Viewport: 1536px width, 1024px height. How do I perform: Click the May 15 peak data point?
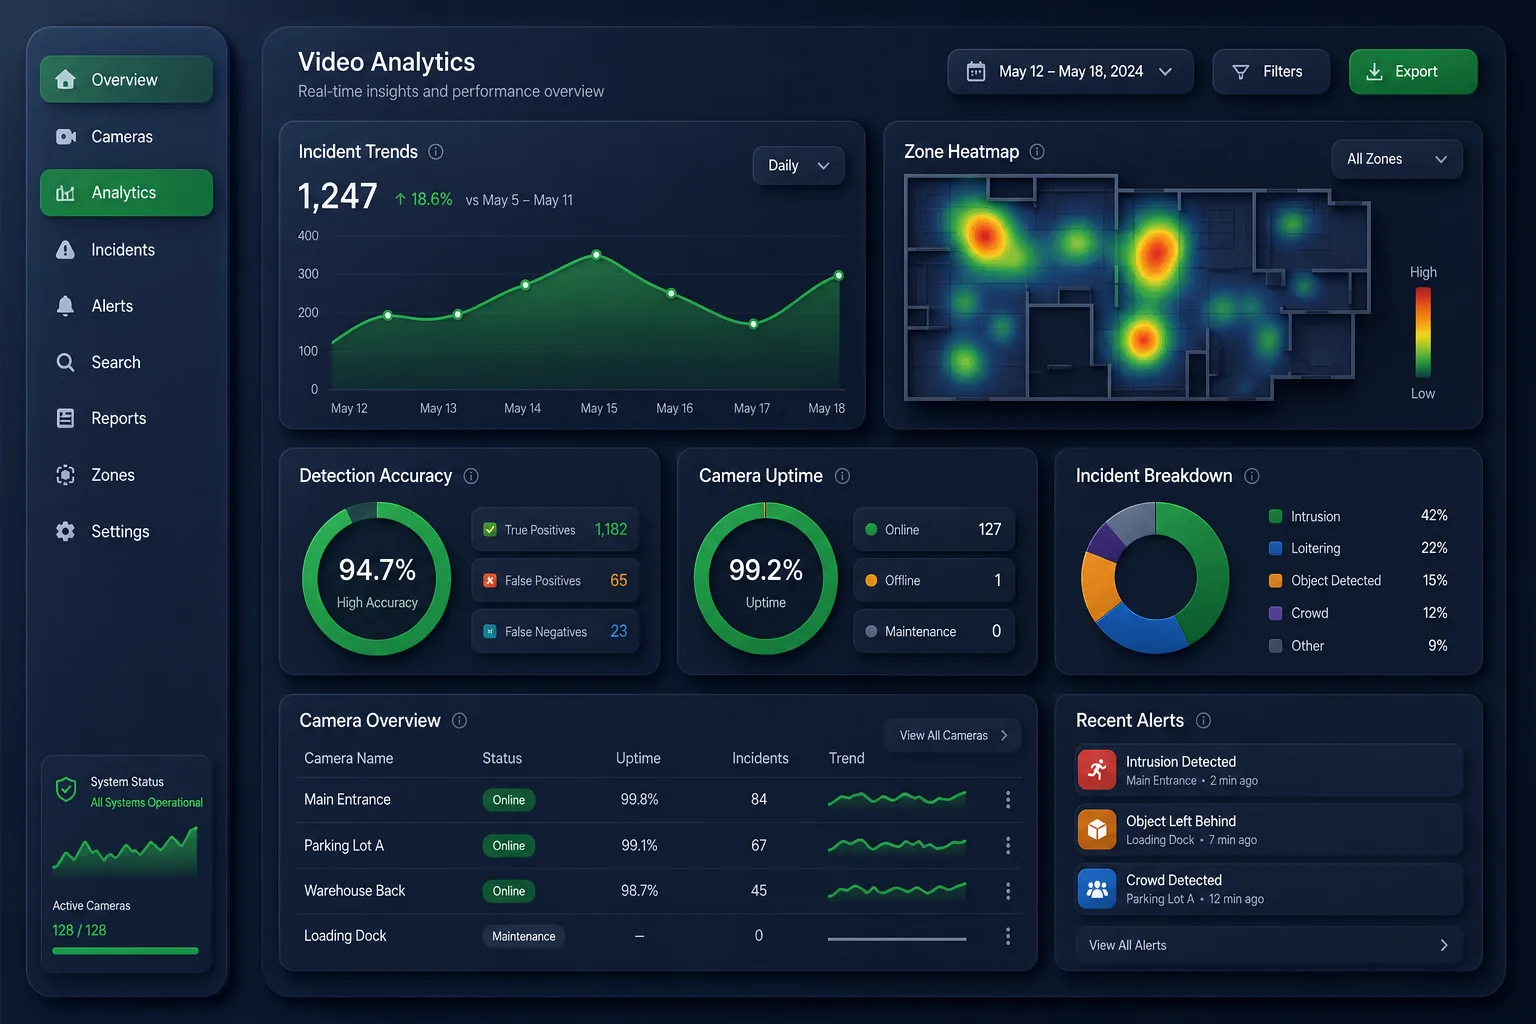tap(597, 255)
